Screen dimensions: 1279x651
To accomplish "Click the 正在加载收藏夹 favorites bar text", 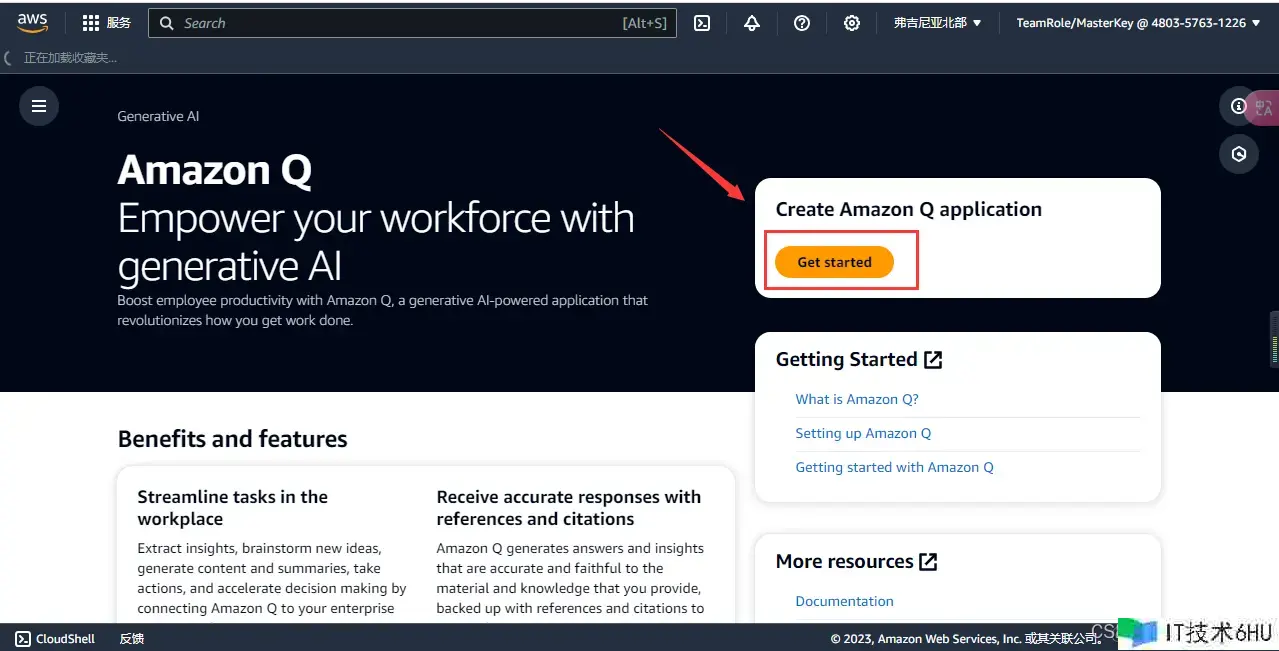I will coord(70,58).
